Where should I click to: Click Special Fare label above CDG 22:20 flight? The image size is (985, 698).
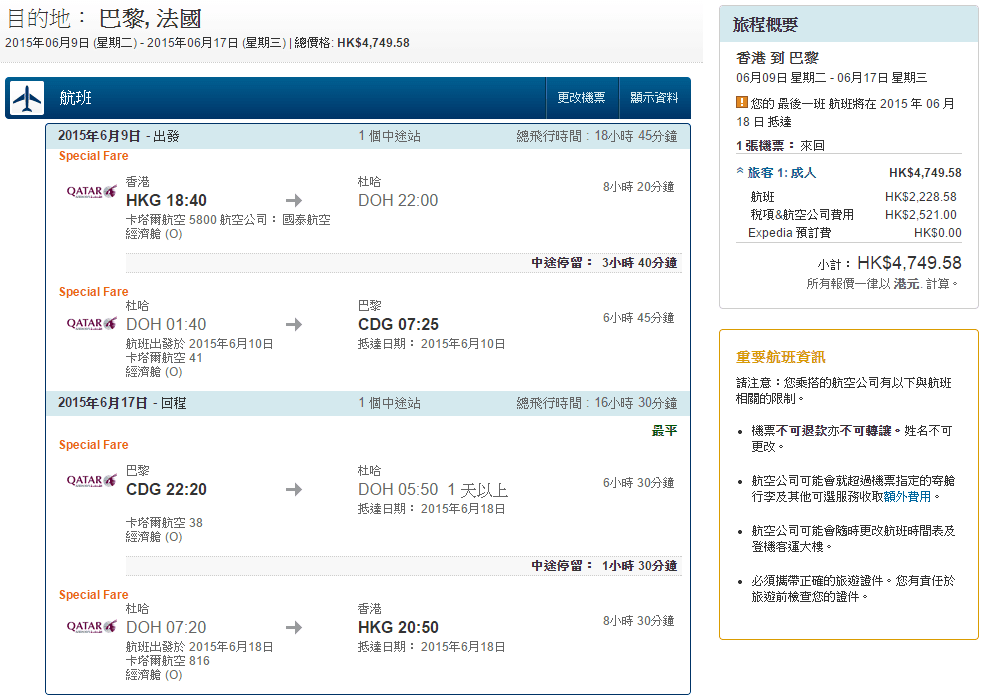pos(94,445)
